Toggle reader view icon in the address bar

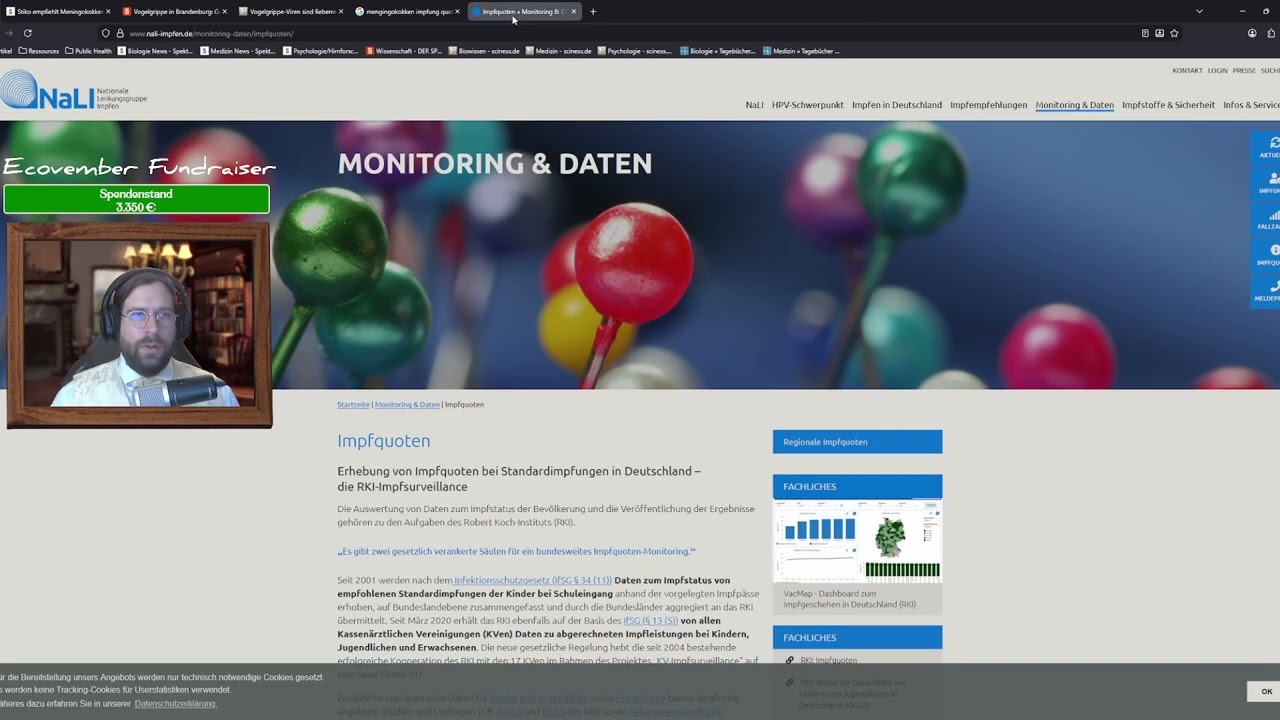coord(1145,33)
